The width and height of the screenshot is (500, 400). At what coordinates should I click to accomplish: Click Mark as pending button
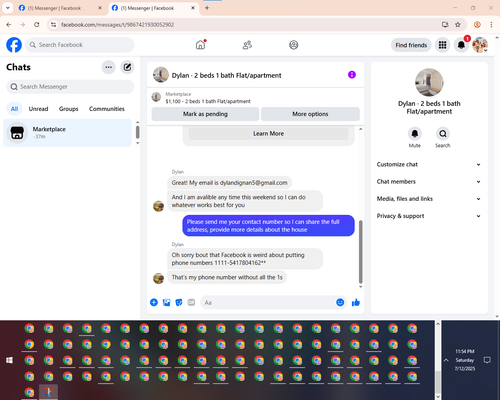pos(205,114)
